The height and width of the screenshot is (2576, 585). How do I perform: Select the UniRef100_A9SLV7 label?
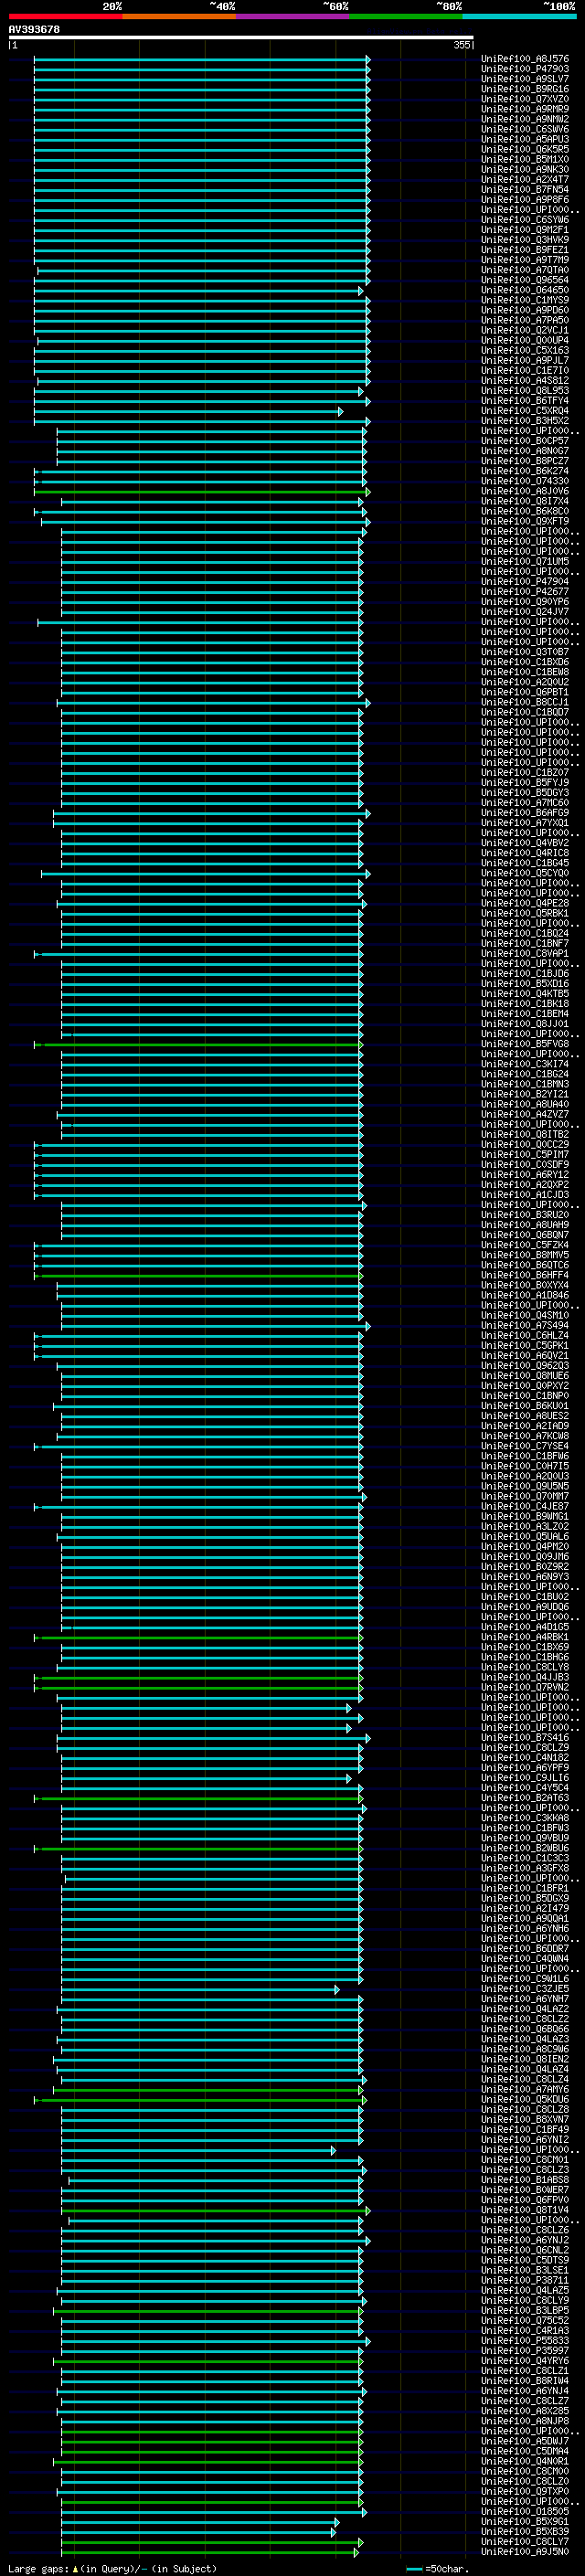point(525,79)
